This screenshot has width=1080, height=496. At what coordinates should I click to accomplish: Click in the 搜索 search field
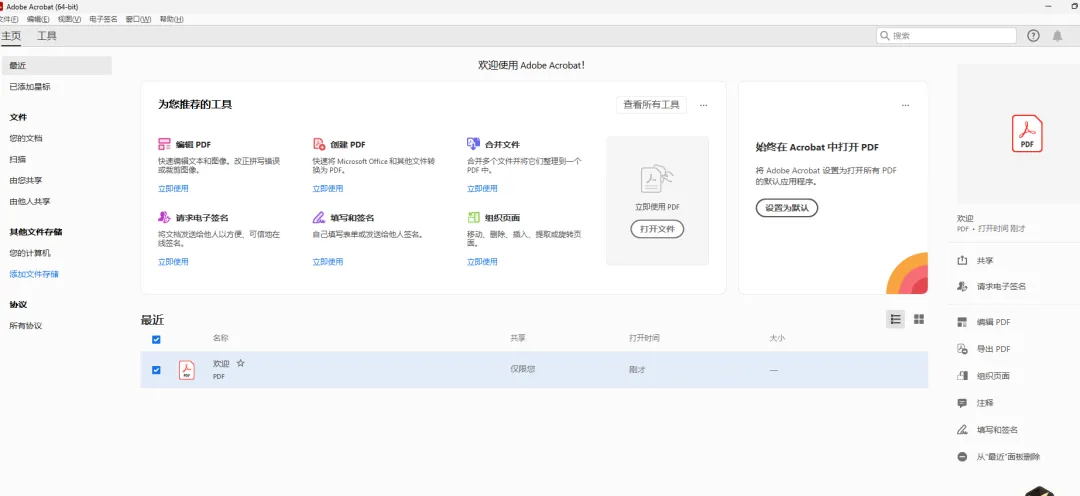point(946,36)
